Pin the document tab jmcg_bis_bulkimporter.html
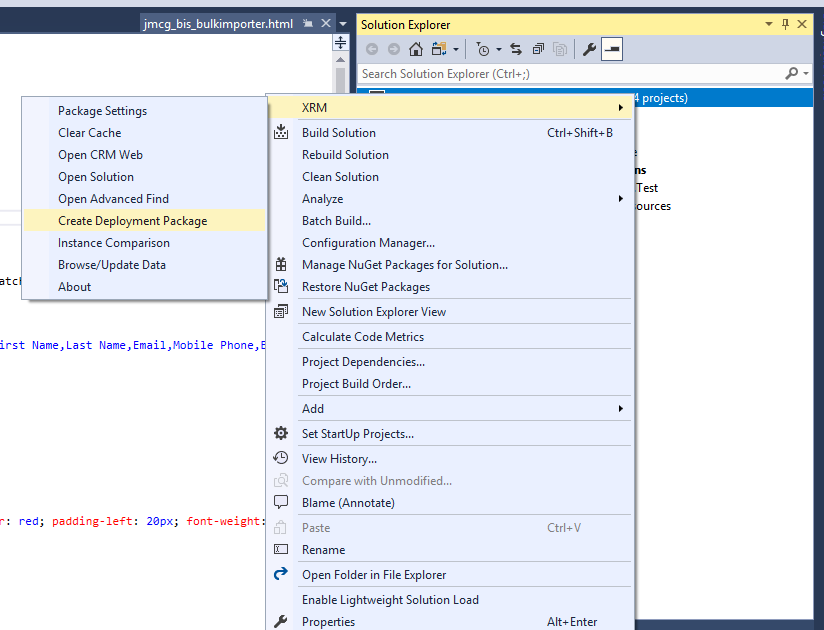 (x=308, y=23)
